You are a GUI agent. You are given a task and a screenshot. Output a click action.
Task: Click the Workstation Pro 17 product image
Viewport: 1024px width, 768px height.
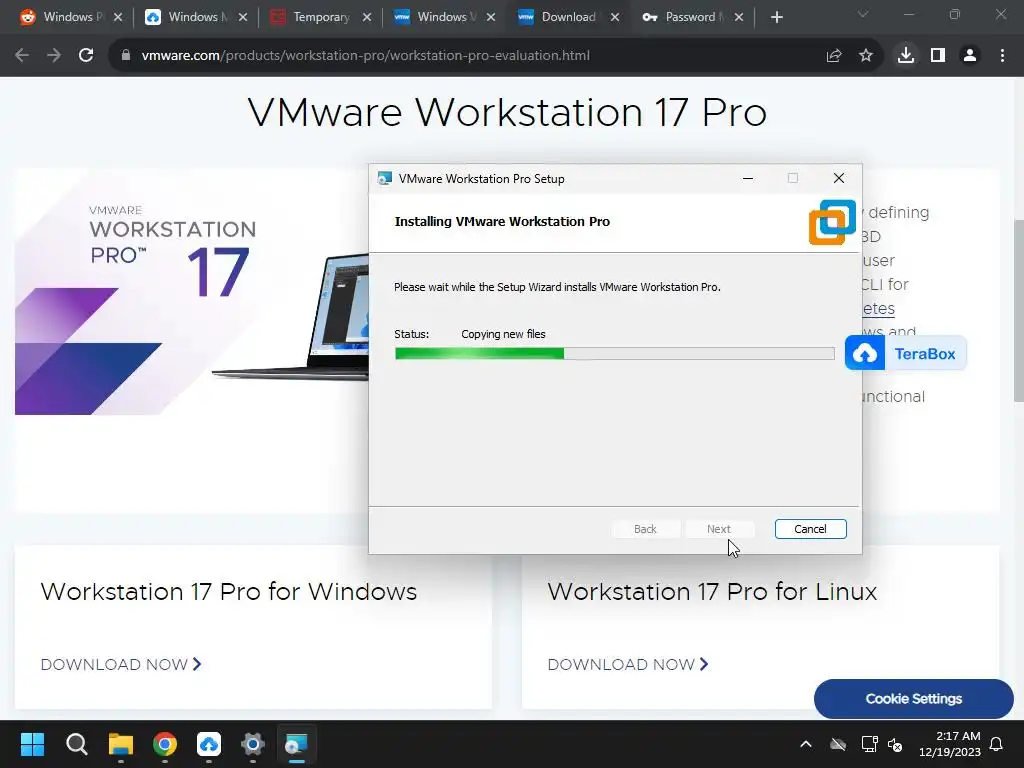[191, 292]
